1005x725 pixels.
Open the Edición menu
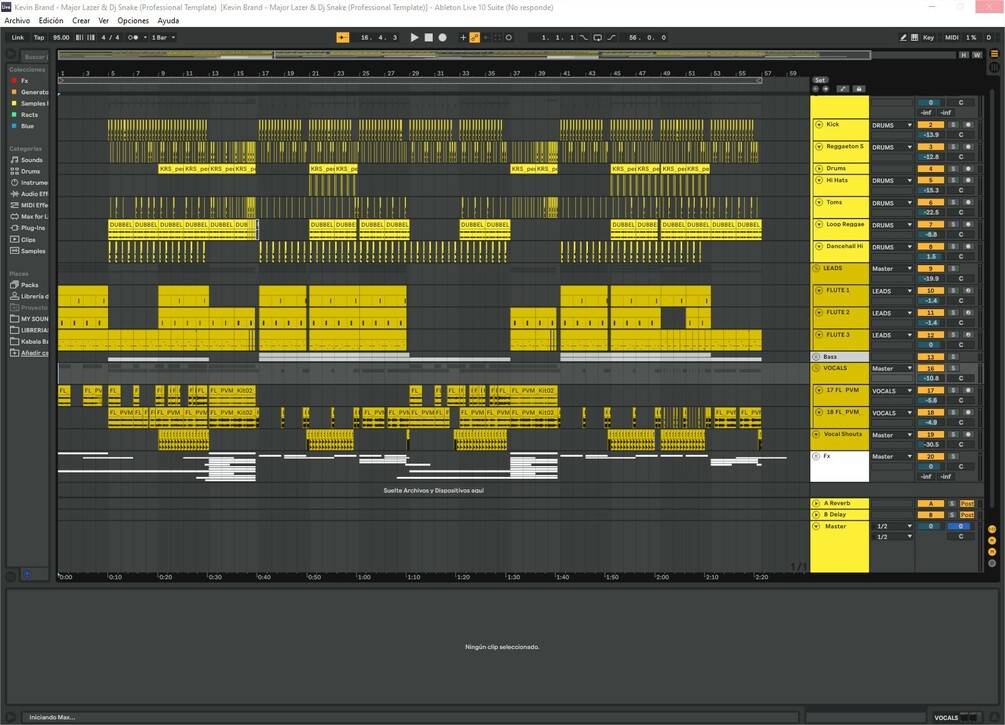(51, 21)
